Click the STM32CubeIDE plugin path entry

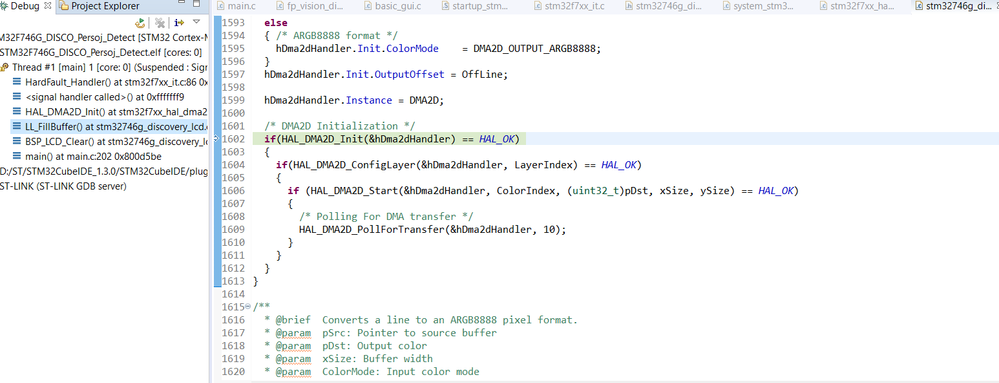click(x=104, y=171)
